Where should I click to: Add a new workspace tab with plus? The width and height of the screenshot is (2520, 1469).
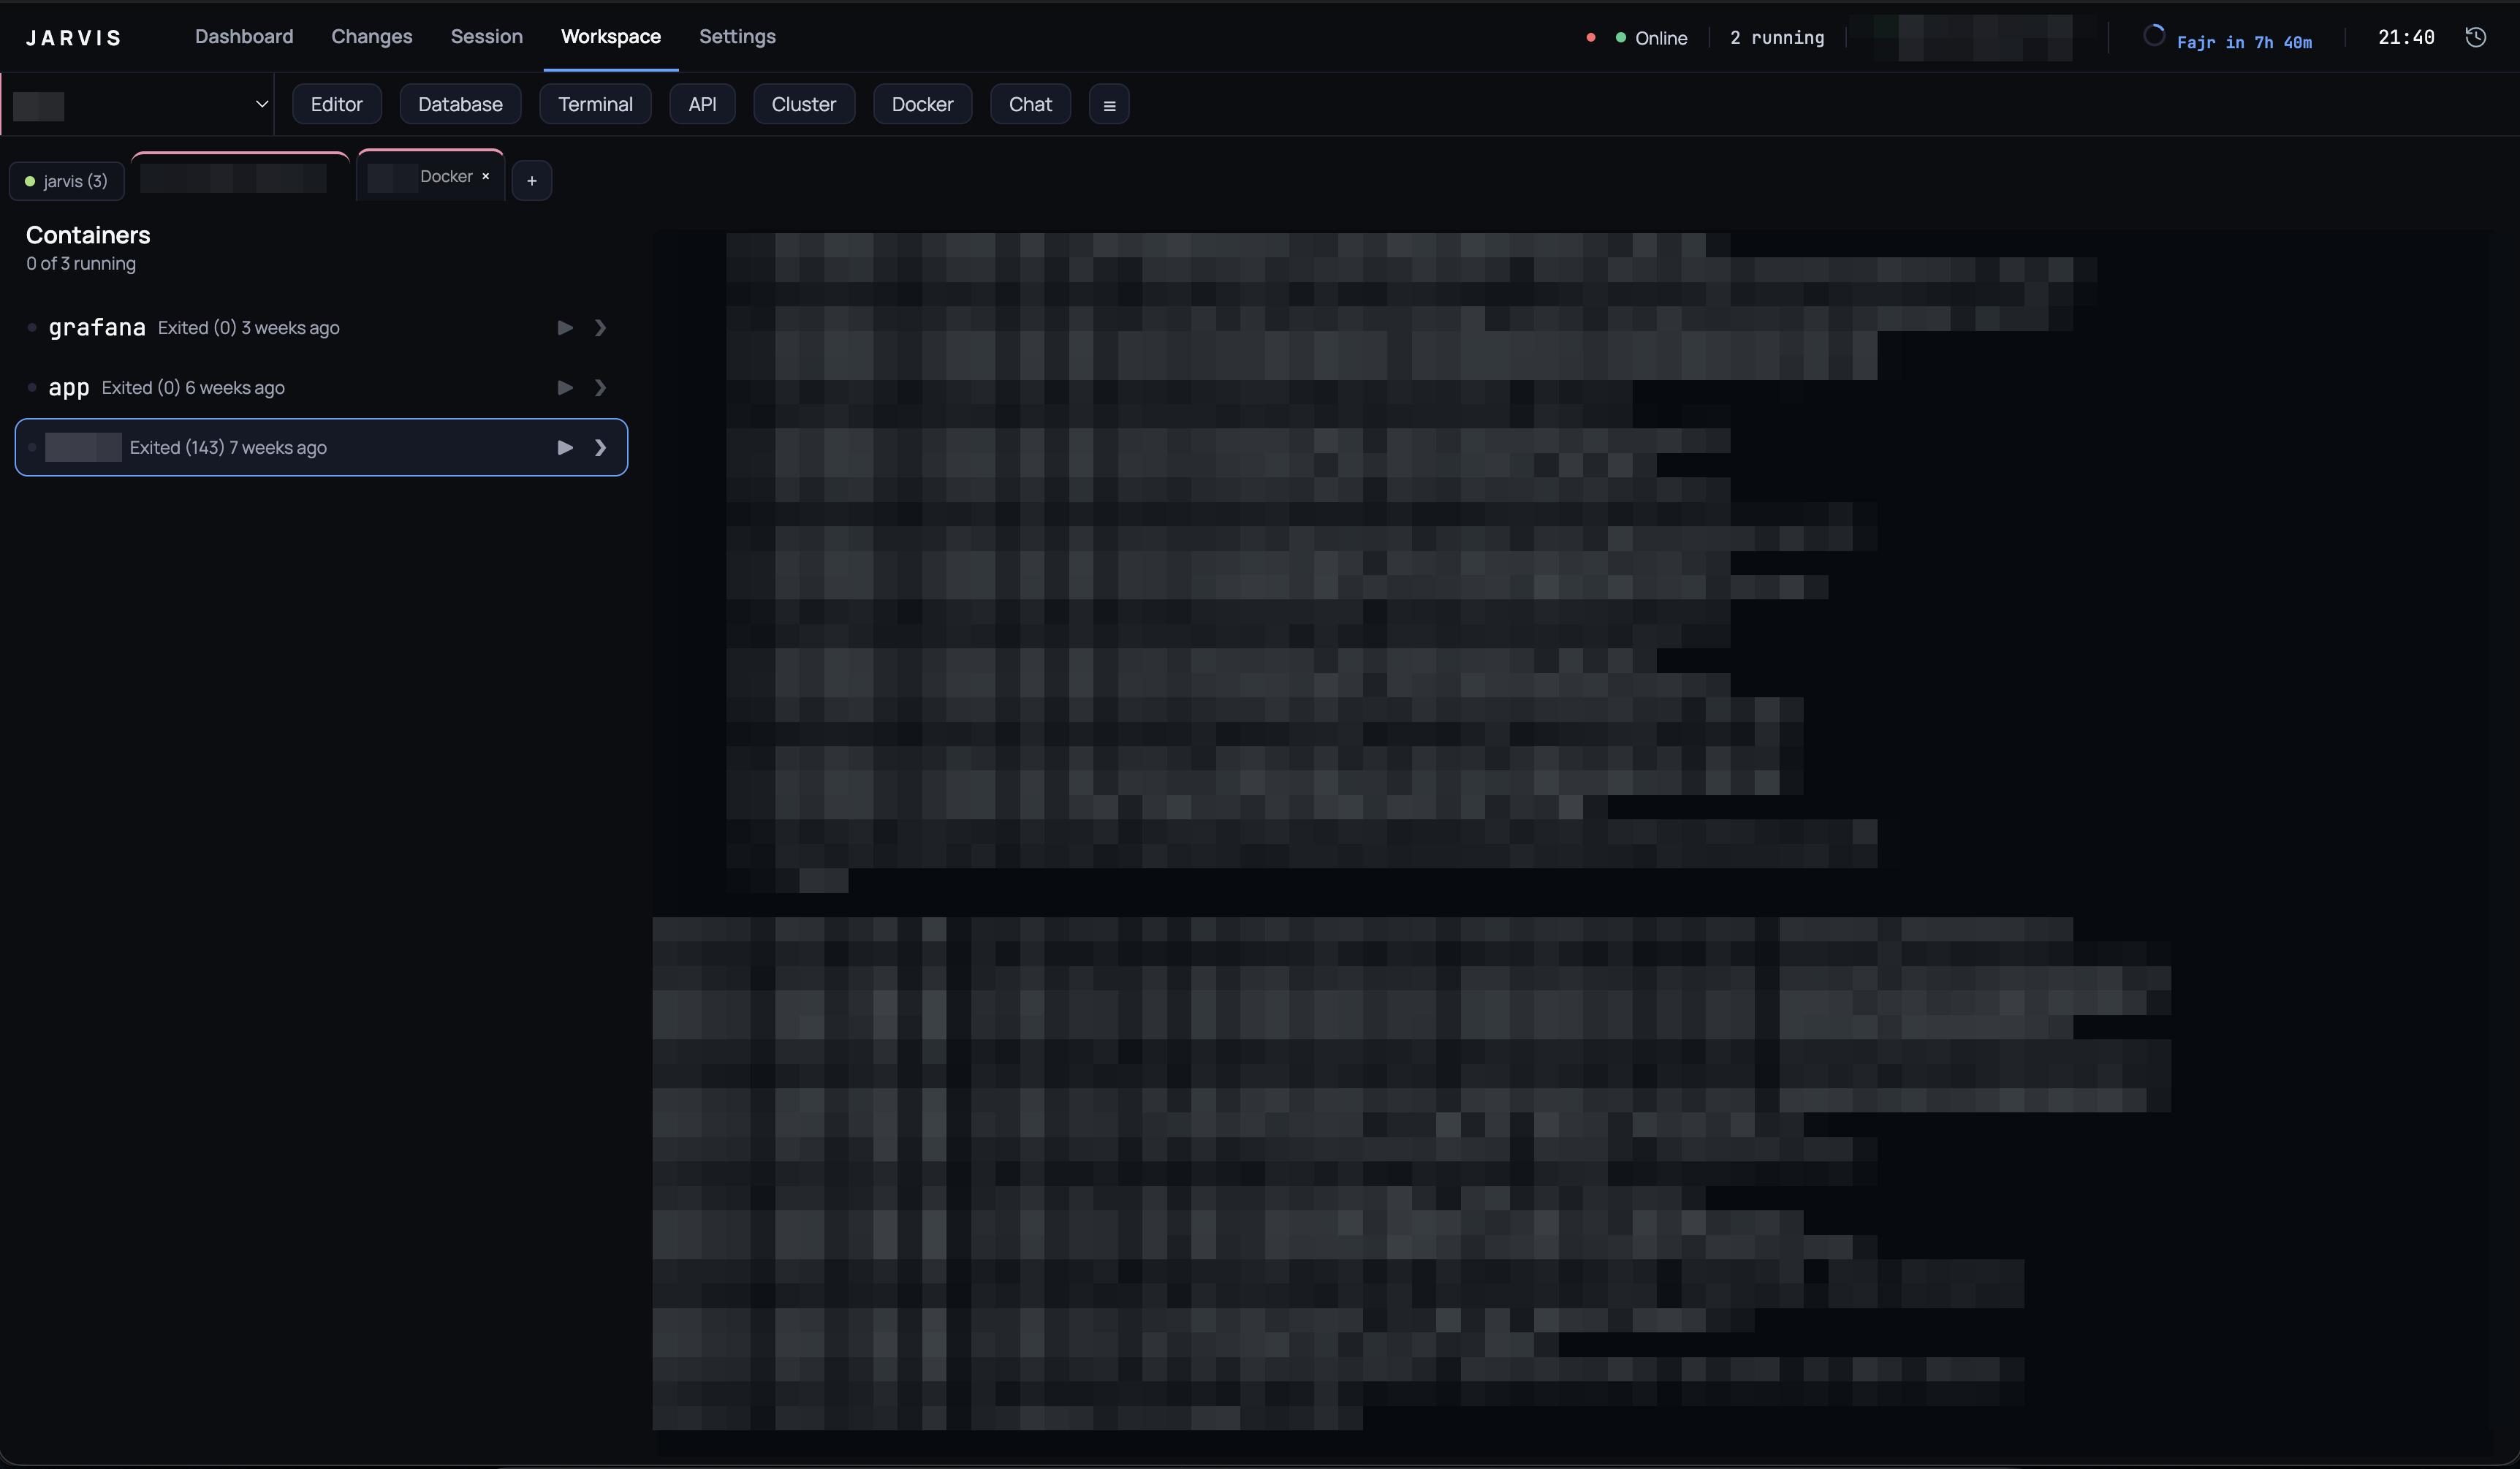click(x=532, y=181)
